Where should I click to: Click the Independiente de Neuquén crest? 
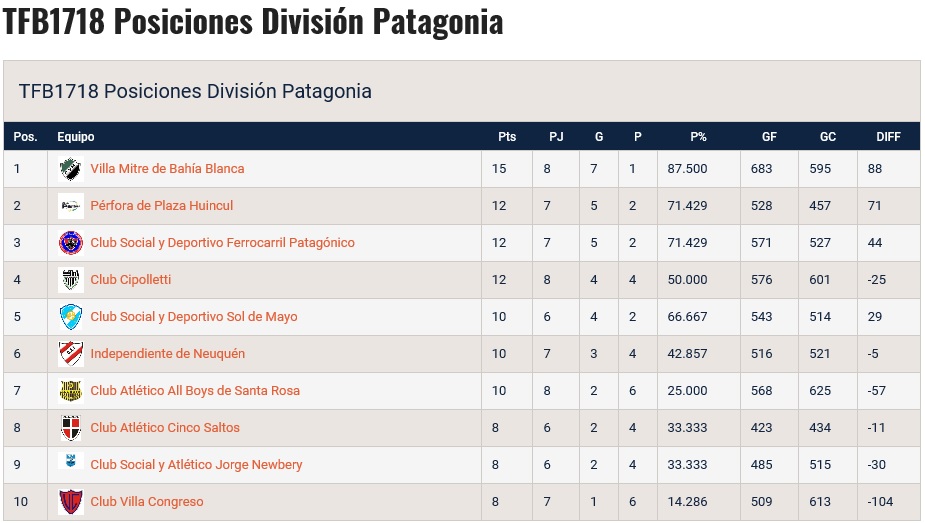71,354
